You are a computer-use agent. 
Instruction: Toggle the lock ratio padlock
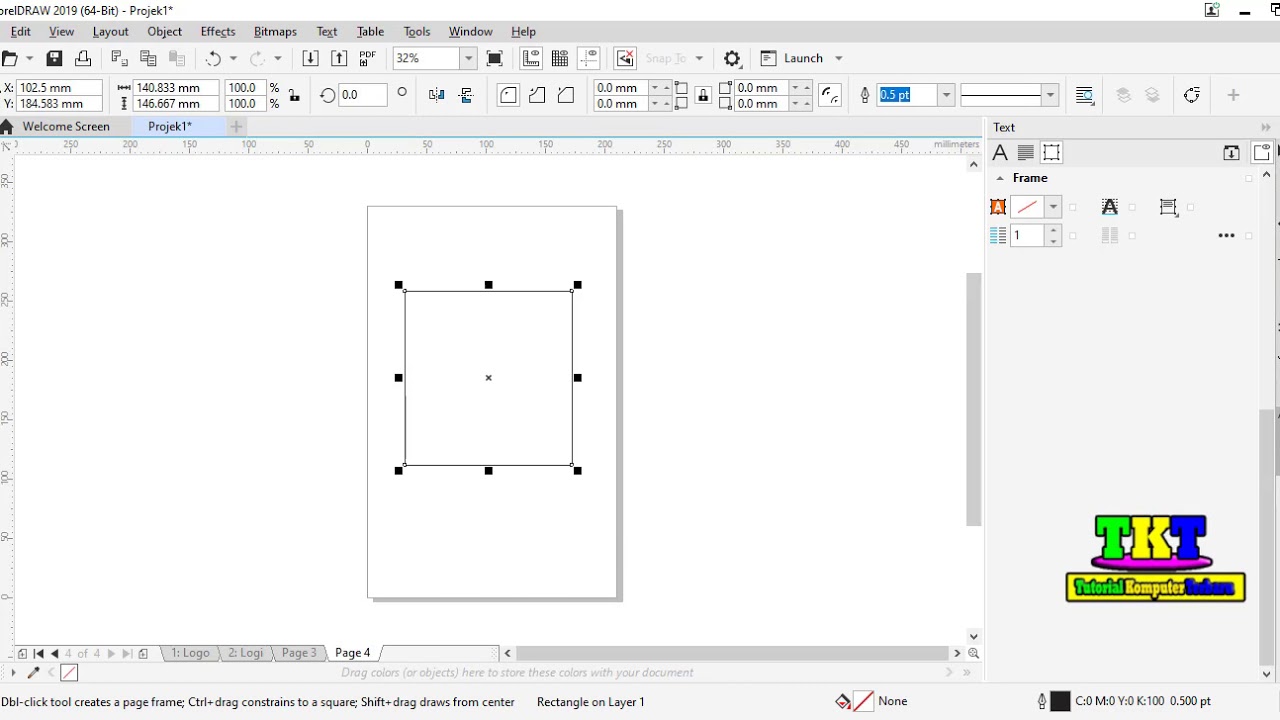click(x=294, y=96)
